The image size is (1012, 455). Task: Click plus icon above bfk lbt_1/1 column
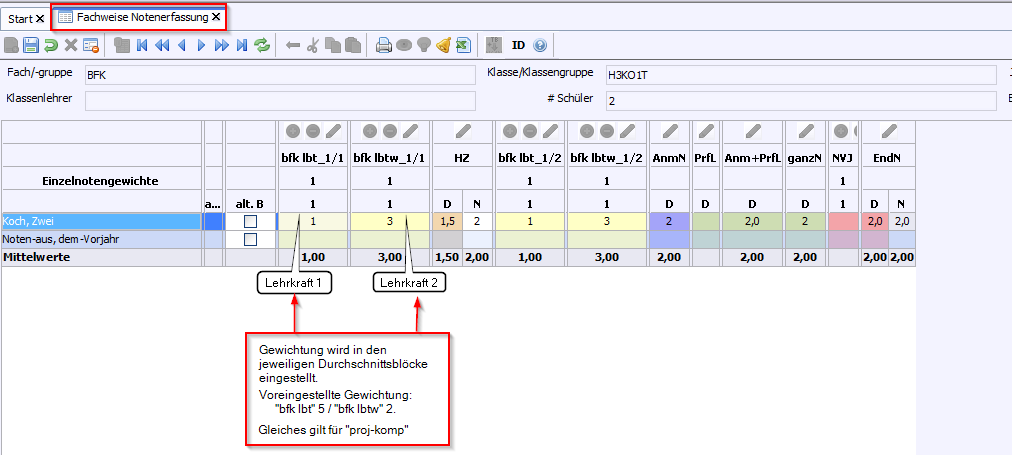click(294, 131)
